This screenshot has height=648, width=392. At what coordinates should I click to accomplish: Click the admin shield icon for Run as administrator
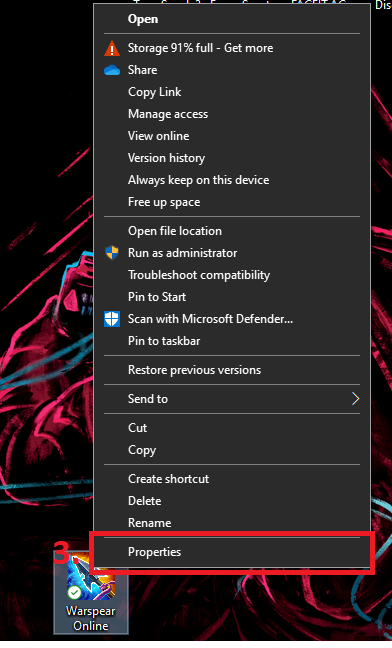point(112,253)
